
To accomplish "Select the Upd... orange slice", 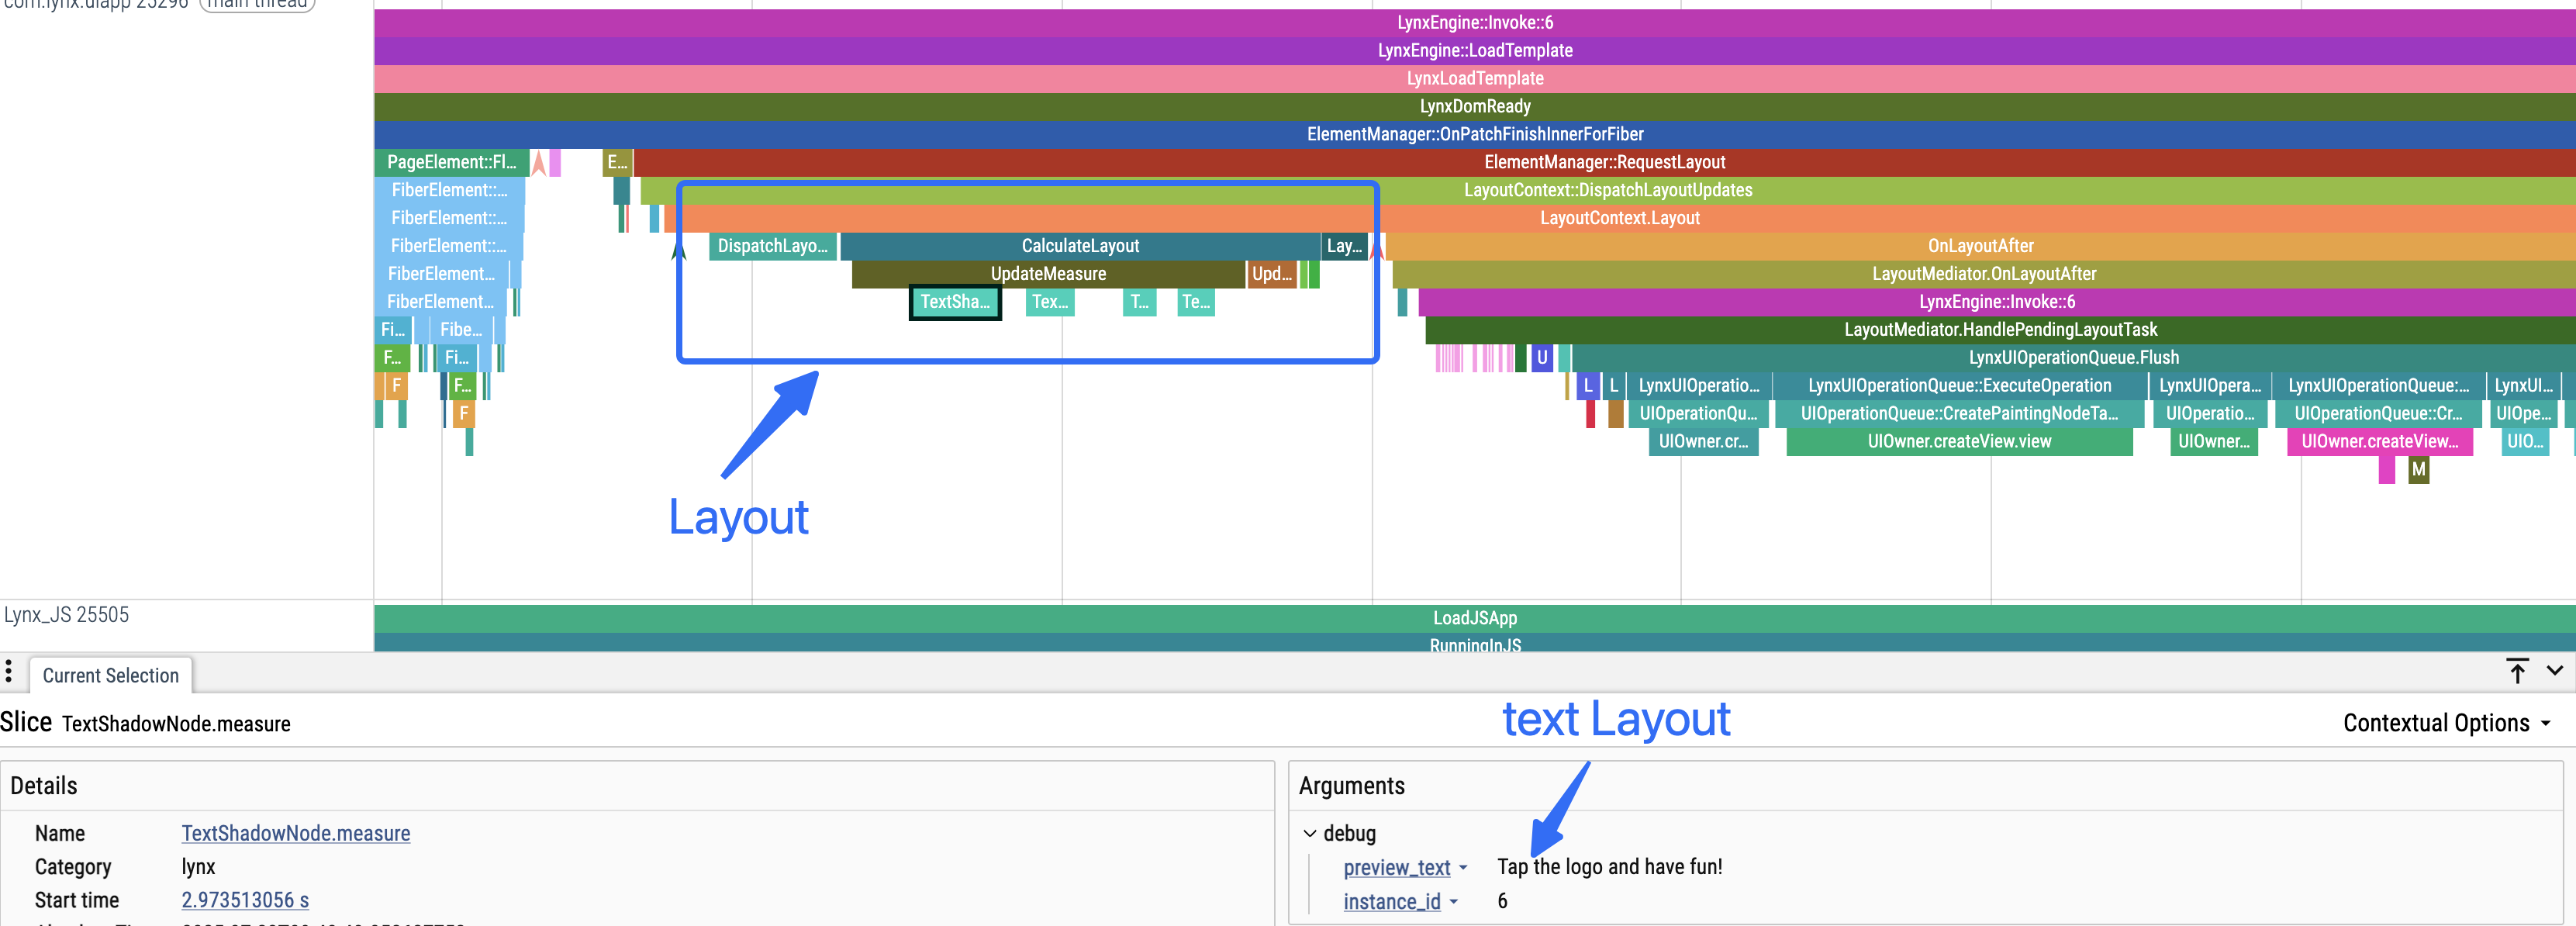I will tap(1272, 274).
